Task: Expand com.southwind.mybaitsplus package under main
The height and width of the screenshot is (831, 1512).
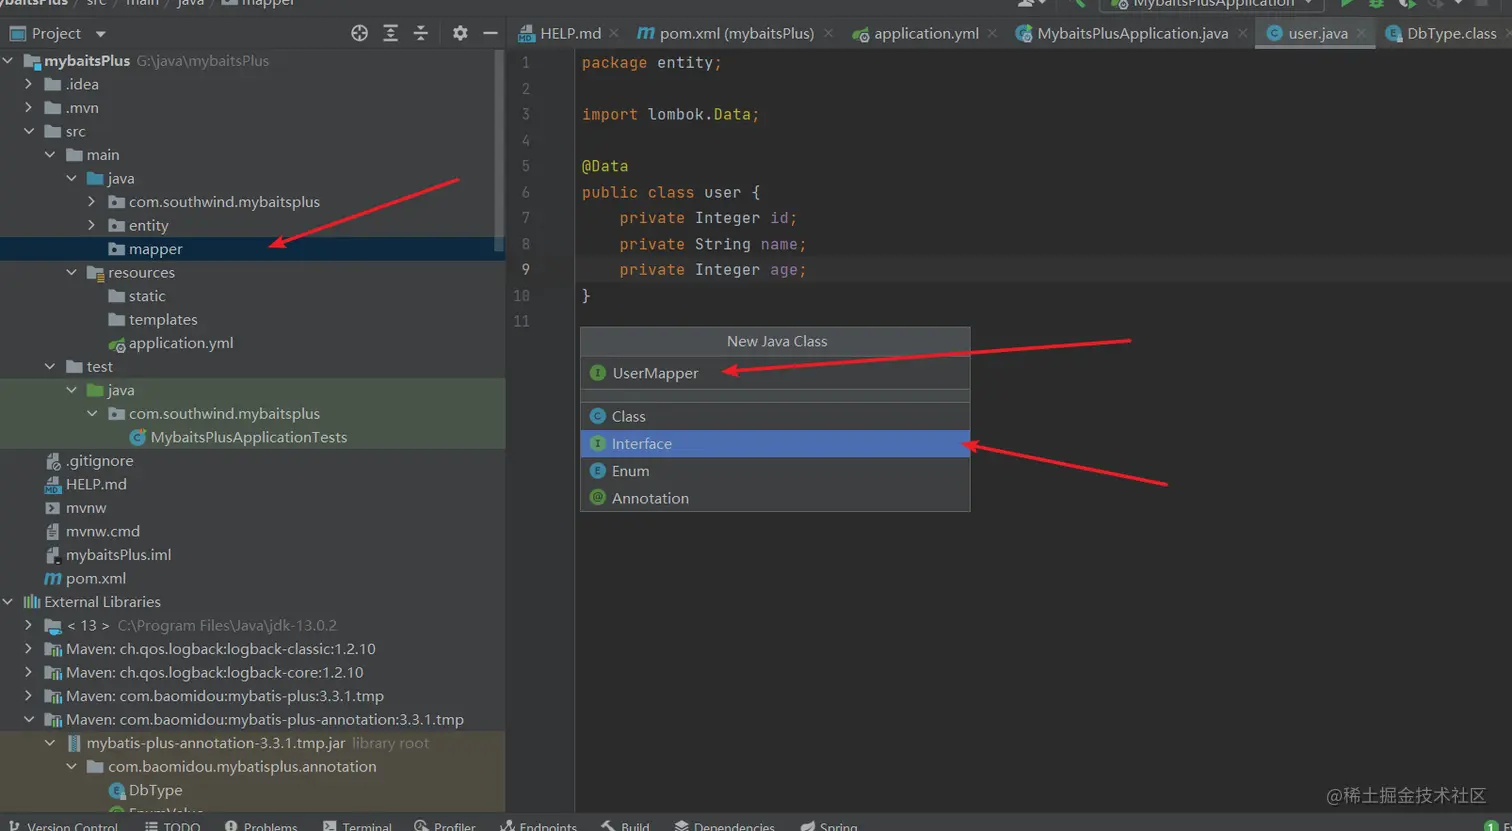Action: tap(92, 202)
